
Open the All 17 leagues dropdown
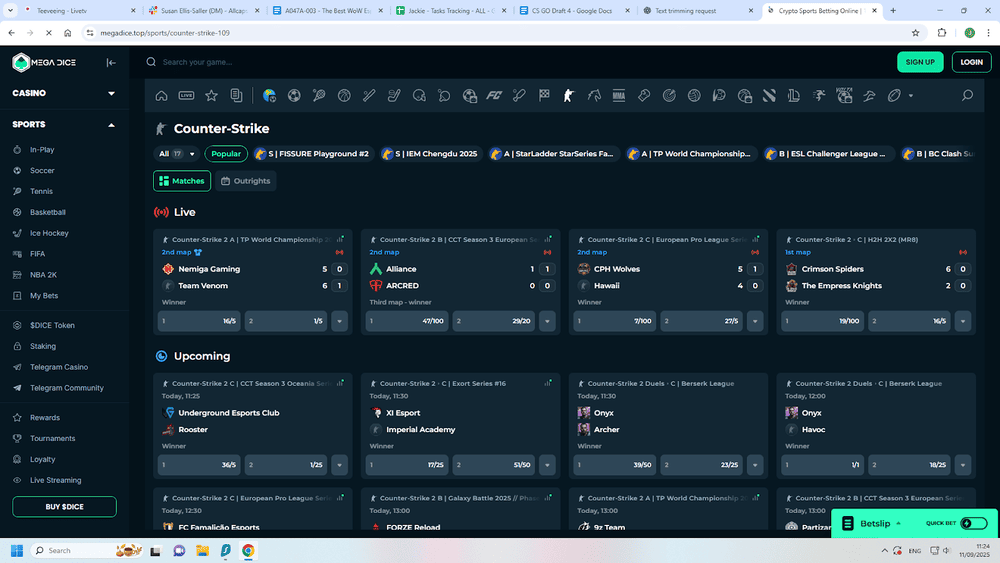[177, 154]
